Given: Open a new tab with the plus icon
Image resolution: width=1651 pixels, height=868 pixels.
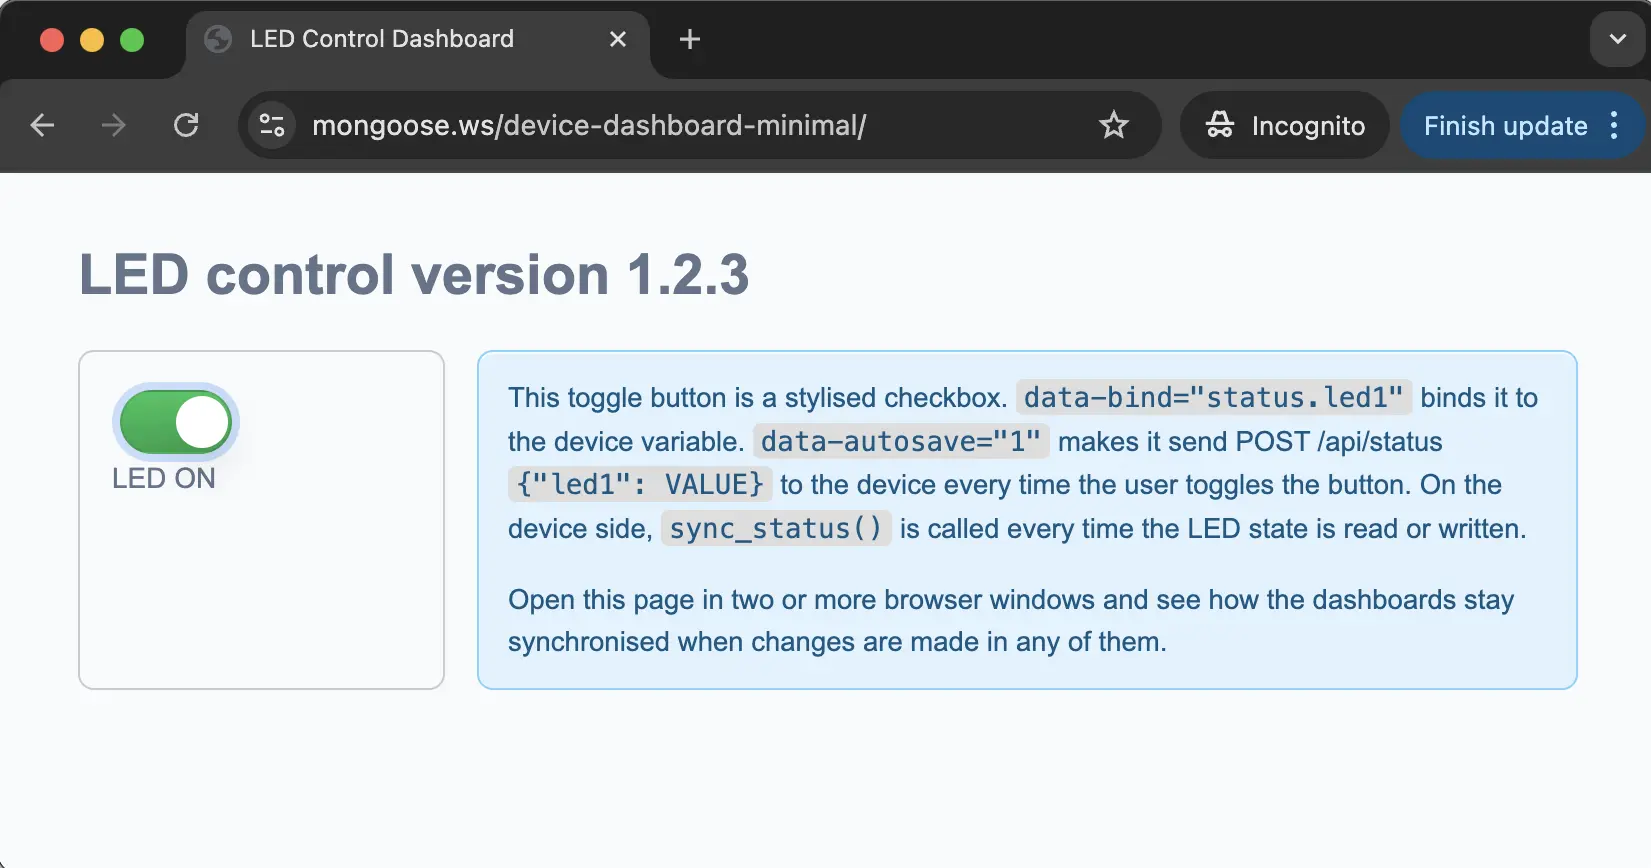Looking at the screenshot, I should point(689,39).
